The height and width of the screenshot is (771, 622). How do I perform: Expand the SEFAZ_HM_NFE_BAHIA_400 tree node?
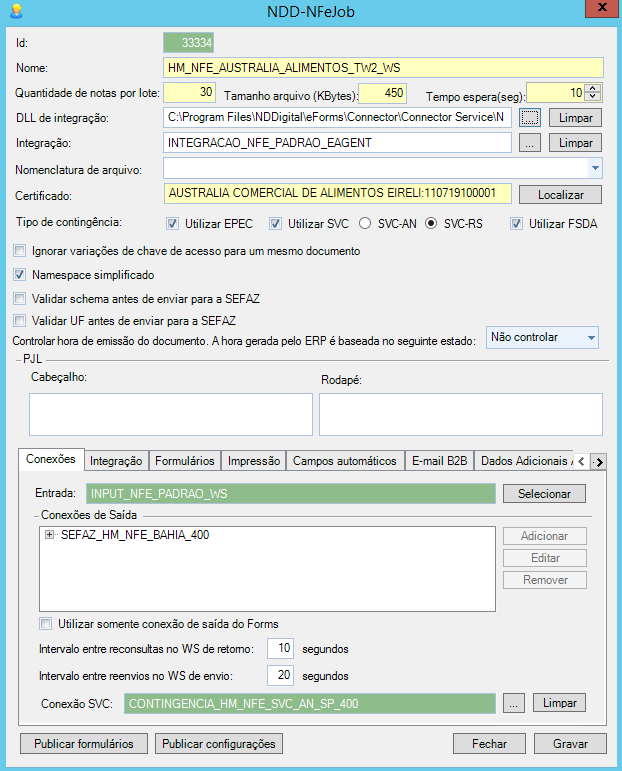point(49,536)
